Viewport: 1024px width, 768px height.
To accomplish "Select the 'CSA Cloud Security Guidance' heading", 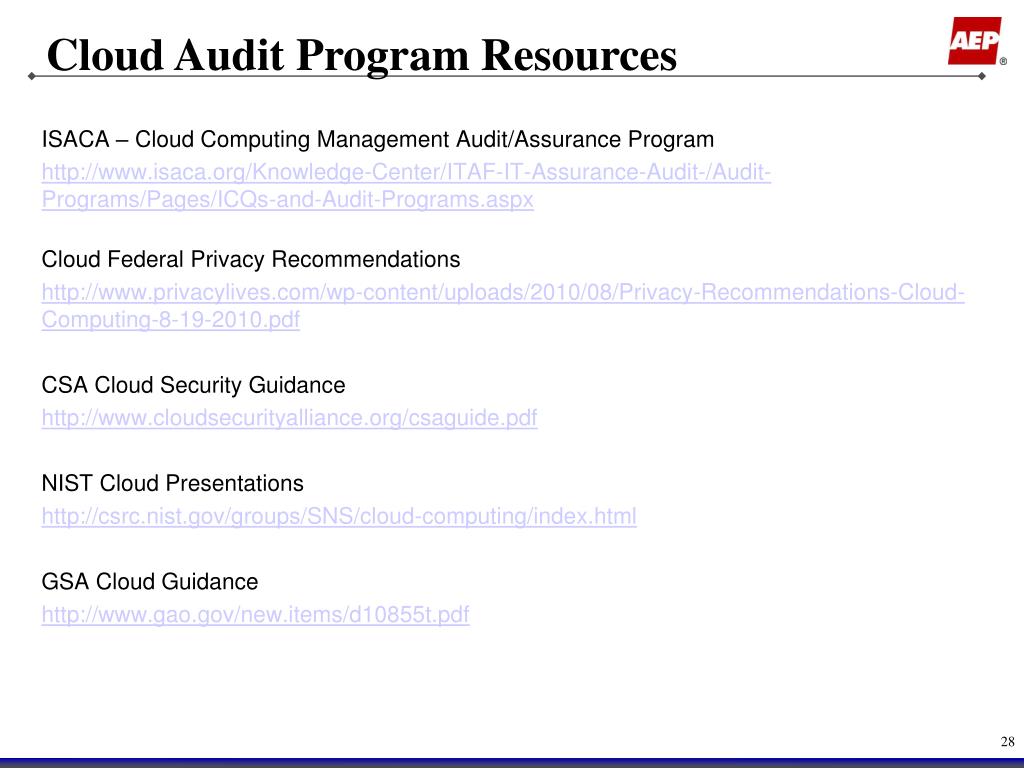I will click(x=193, y=385).
